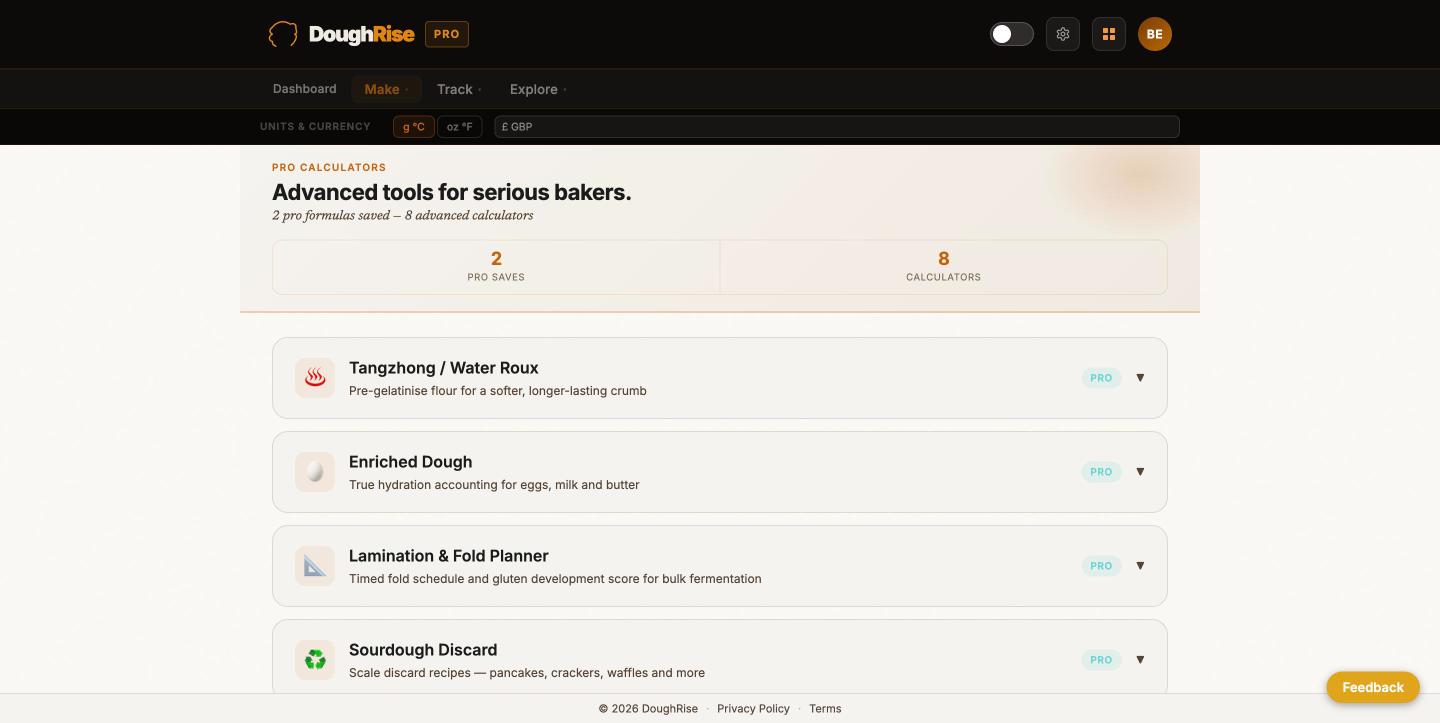Open the Track menu
The width and height of the screenshot is (1440, 723).
[459, 89]
